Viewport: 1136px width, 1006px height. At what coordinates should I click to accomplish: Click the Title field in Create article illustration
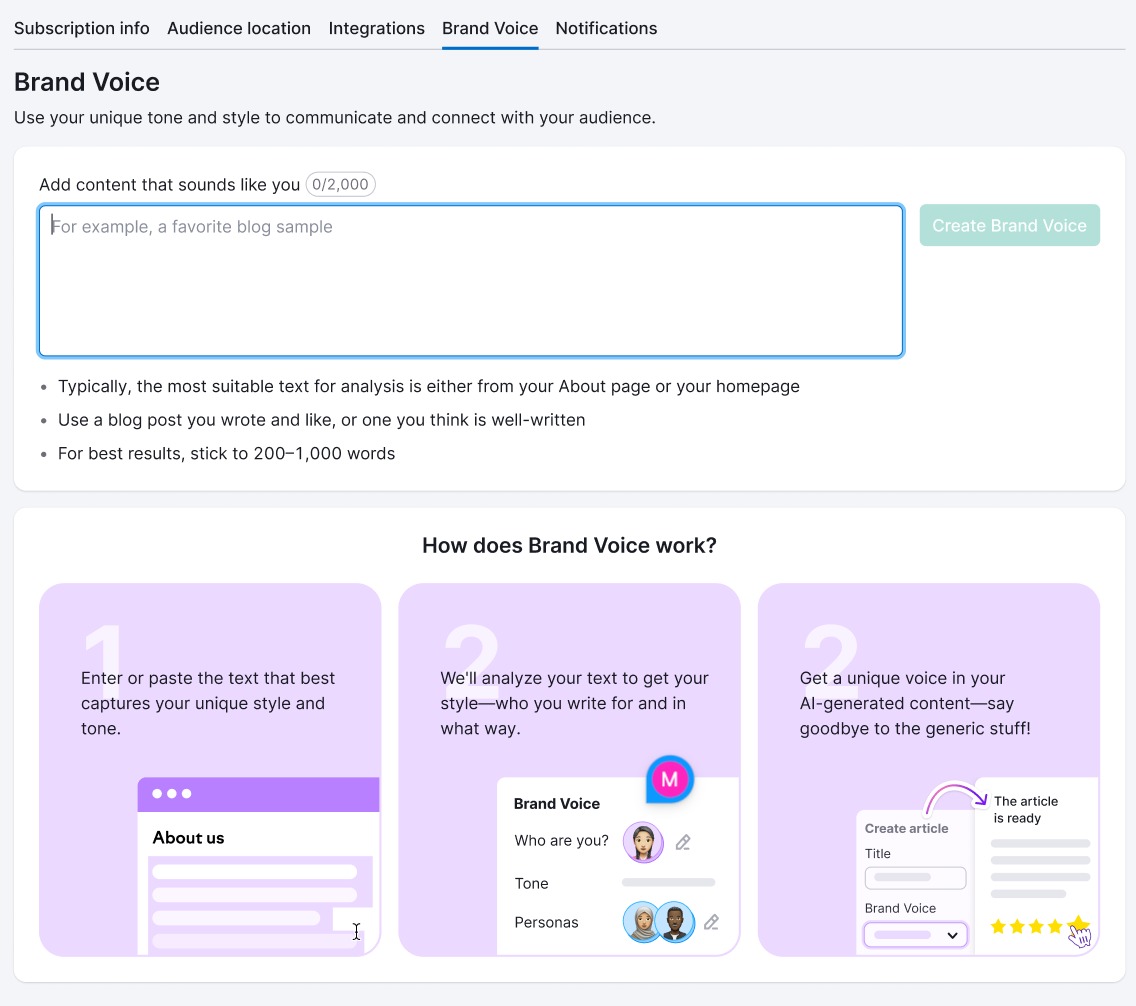(x=915, y=878)
